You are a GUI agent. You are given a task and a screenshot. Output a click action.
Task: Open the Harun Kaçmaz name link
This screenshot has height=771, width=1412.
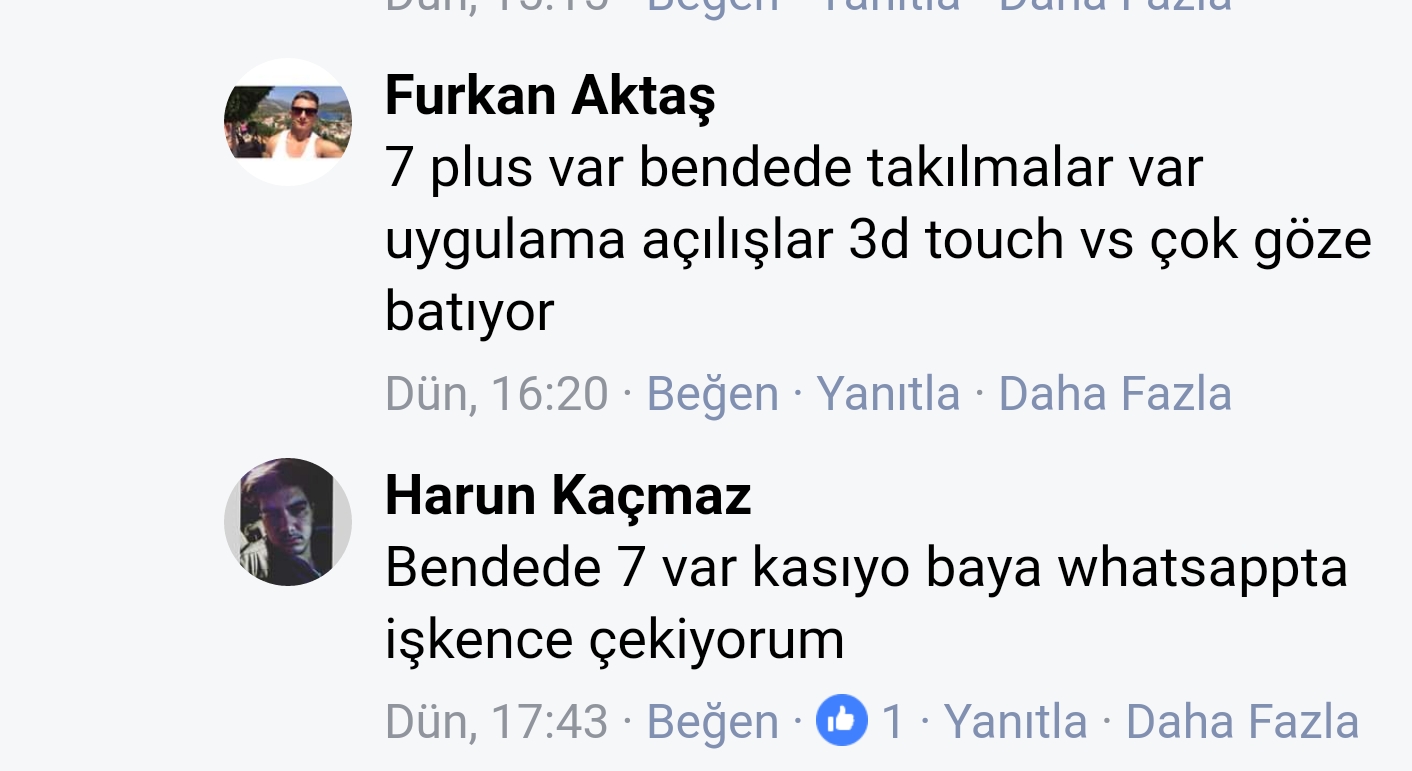pyautogui.click(x=568, y=496)
